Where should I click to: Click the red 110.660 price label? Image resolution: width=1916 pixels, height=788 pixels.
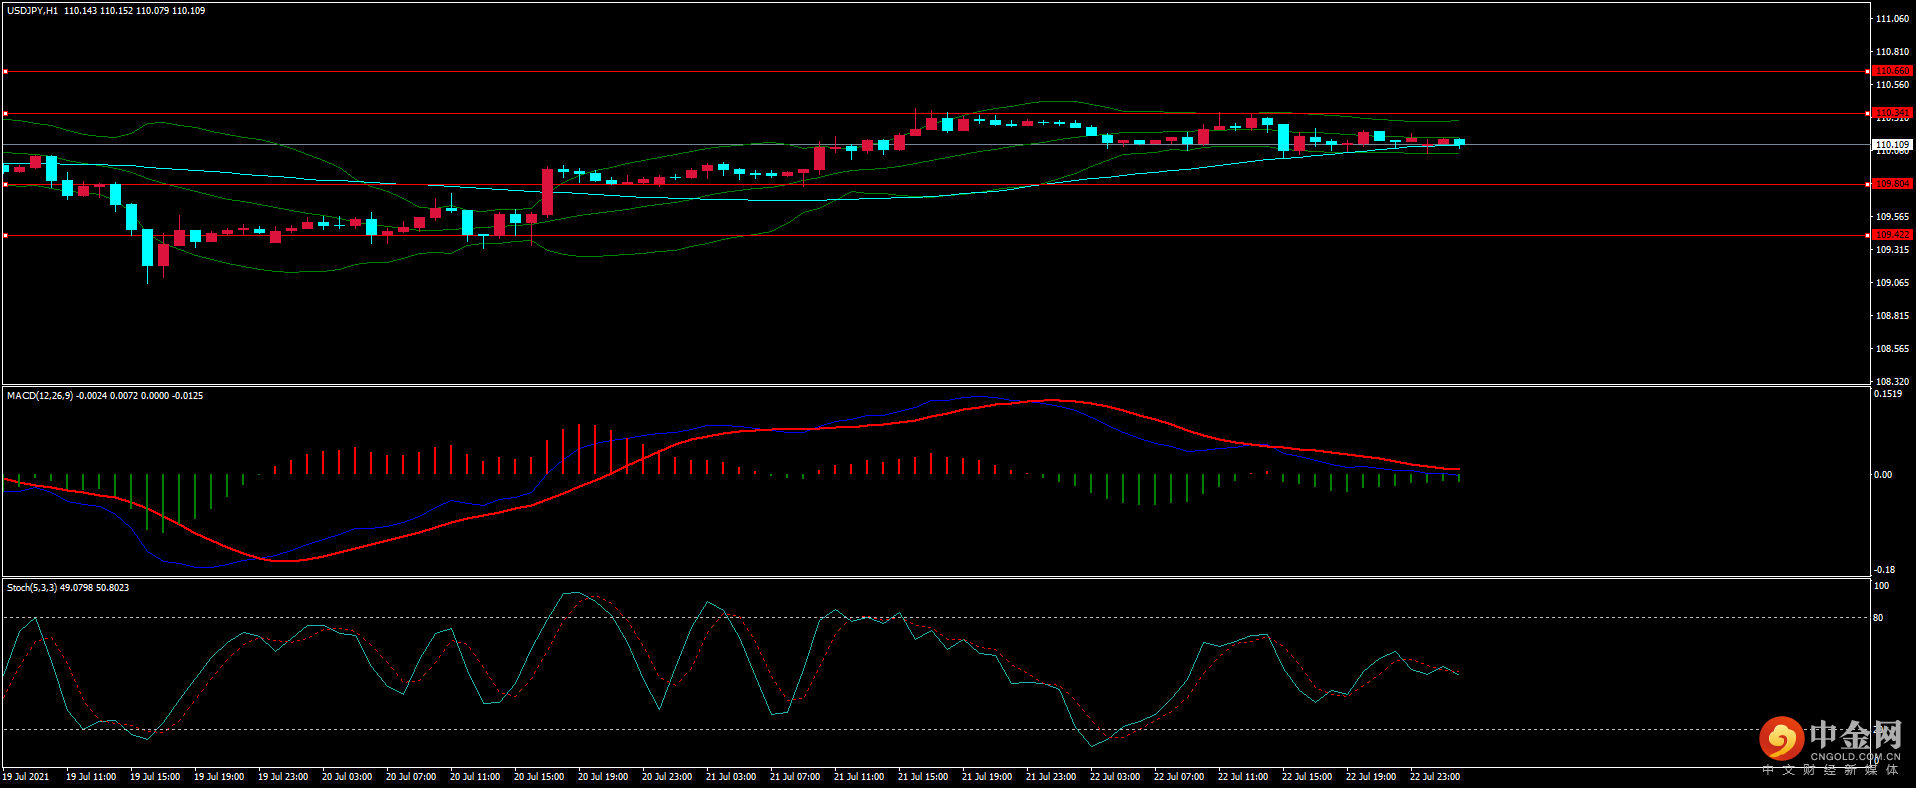[x=1891, y=71]
